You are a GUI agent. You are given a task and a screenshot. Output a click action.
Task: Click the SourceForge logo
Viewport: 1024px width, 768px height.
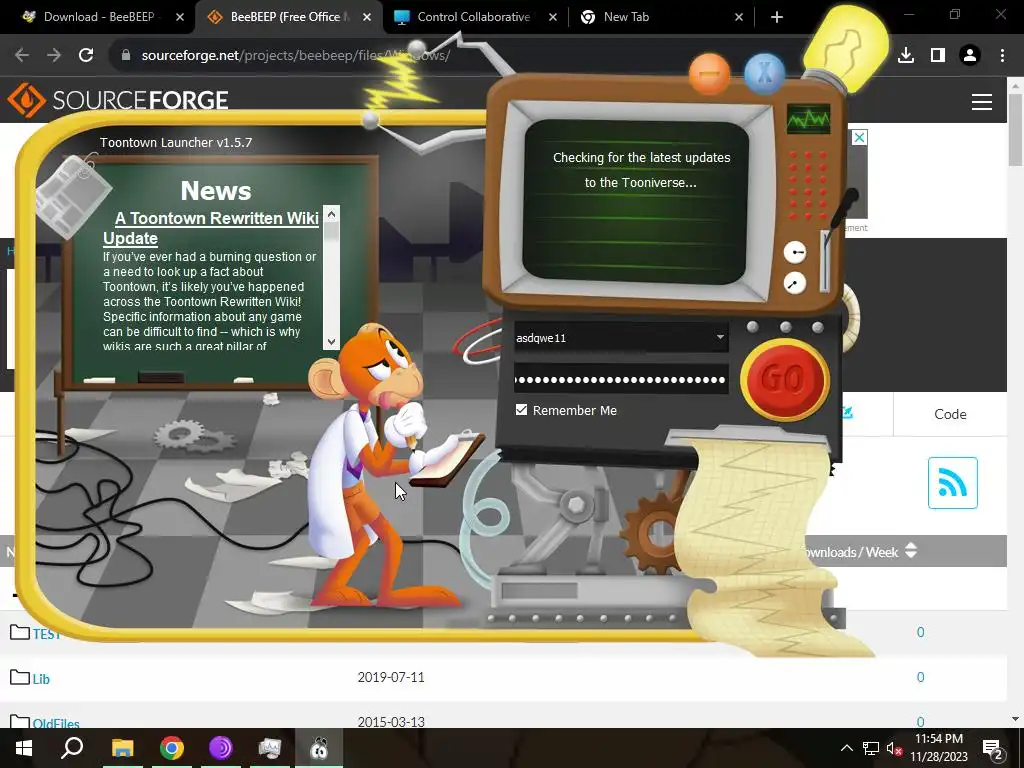click(x=118, y=100)
